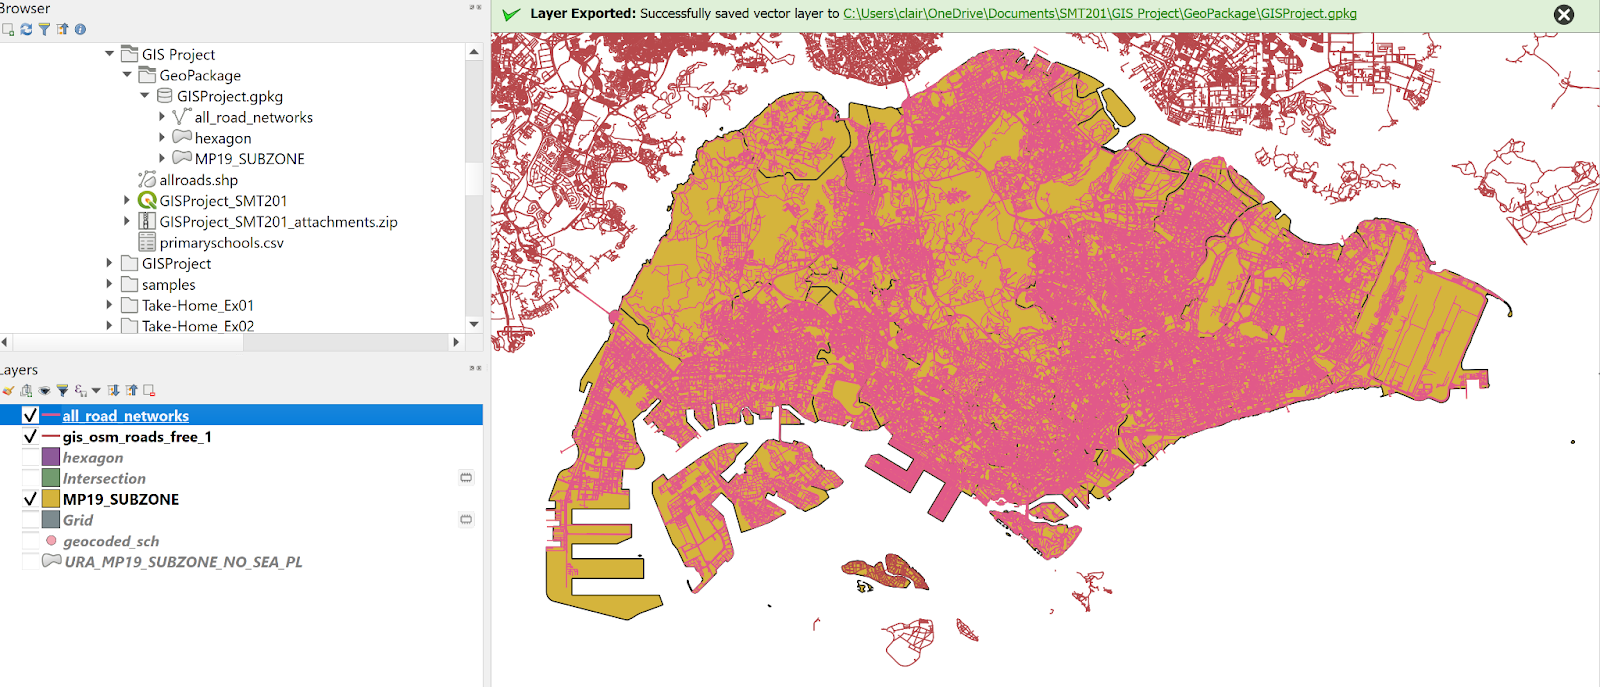Image resolution: width=1600 pixels, height=687 pixels.
Task: Click Expand All icon in Layers toolbar
Action: (x=114, y=391)
